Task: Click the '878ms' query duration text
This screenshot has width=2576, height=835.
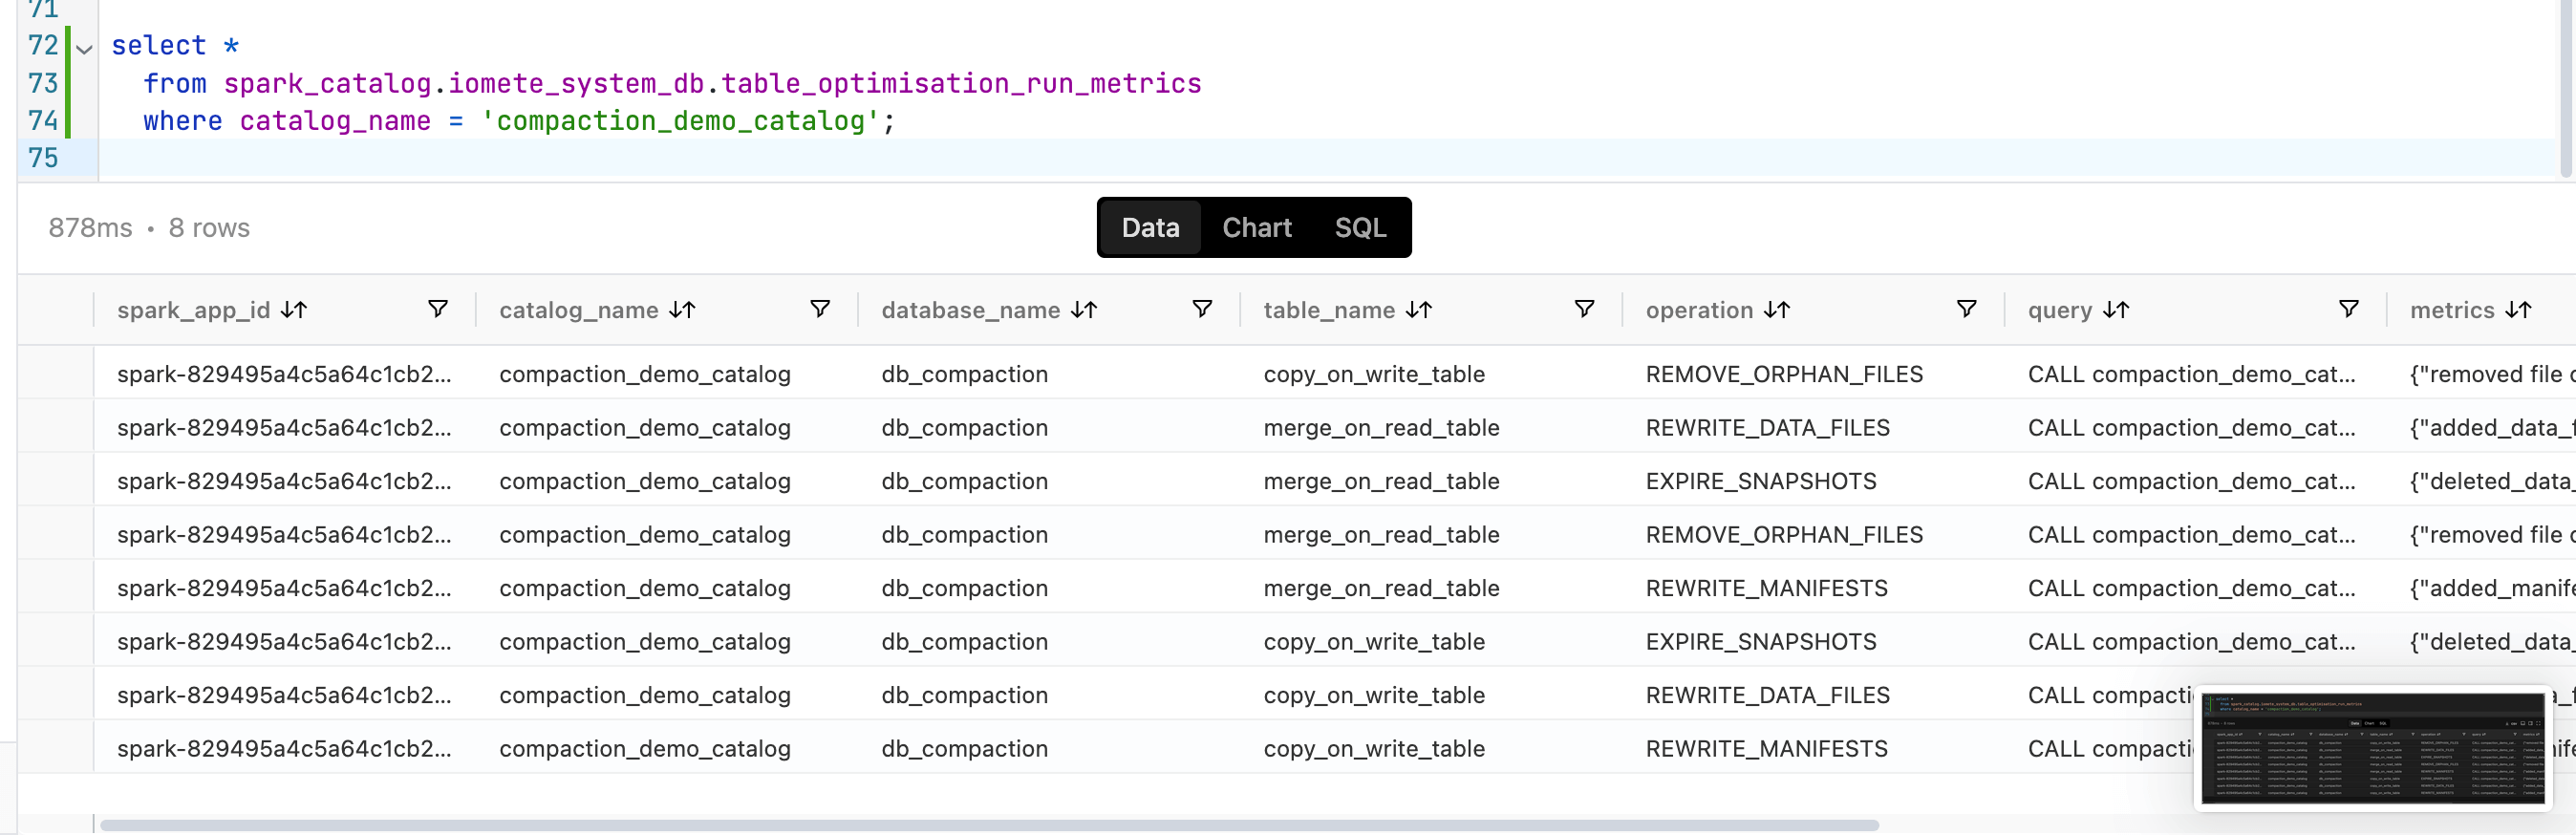Action: (90, 228)
